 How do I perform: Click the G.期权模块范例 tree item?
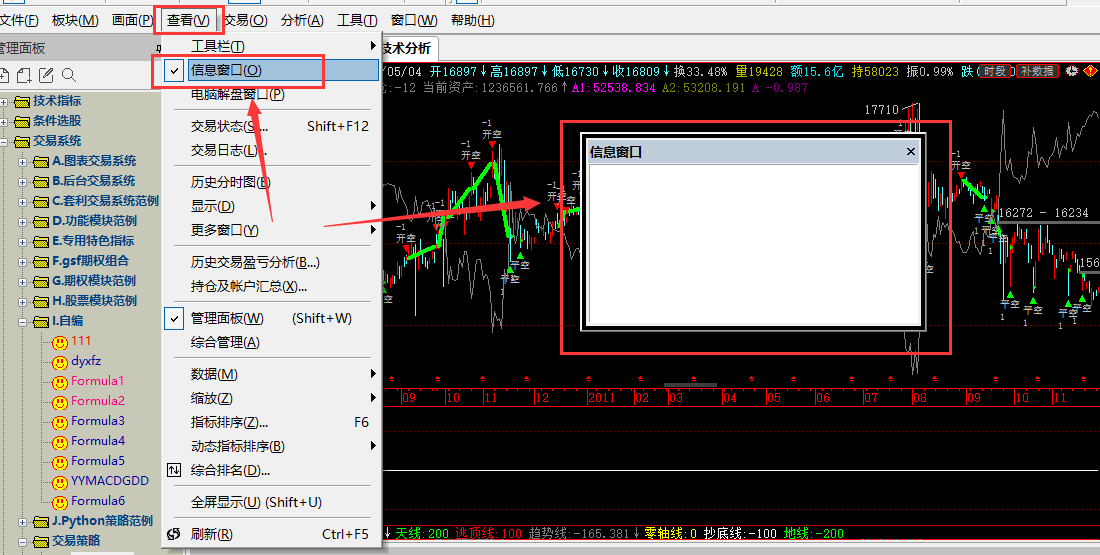click(94, 281)
